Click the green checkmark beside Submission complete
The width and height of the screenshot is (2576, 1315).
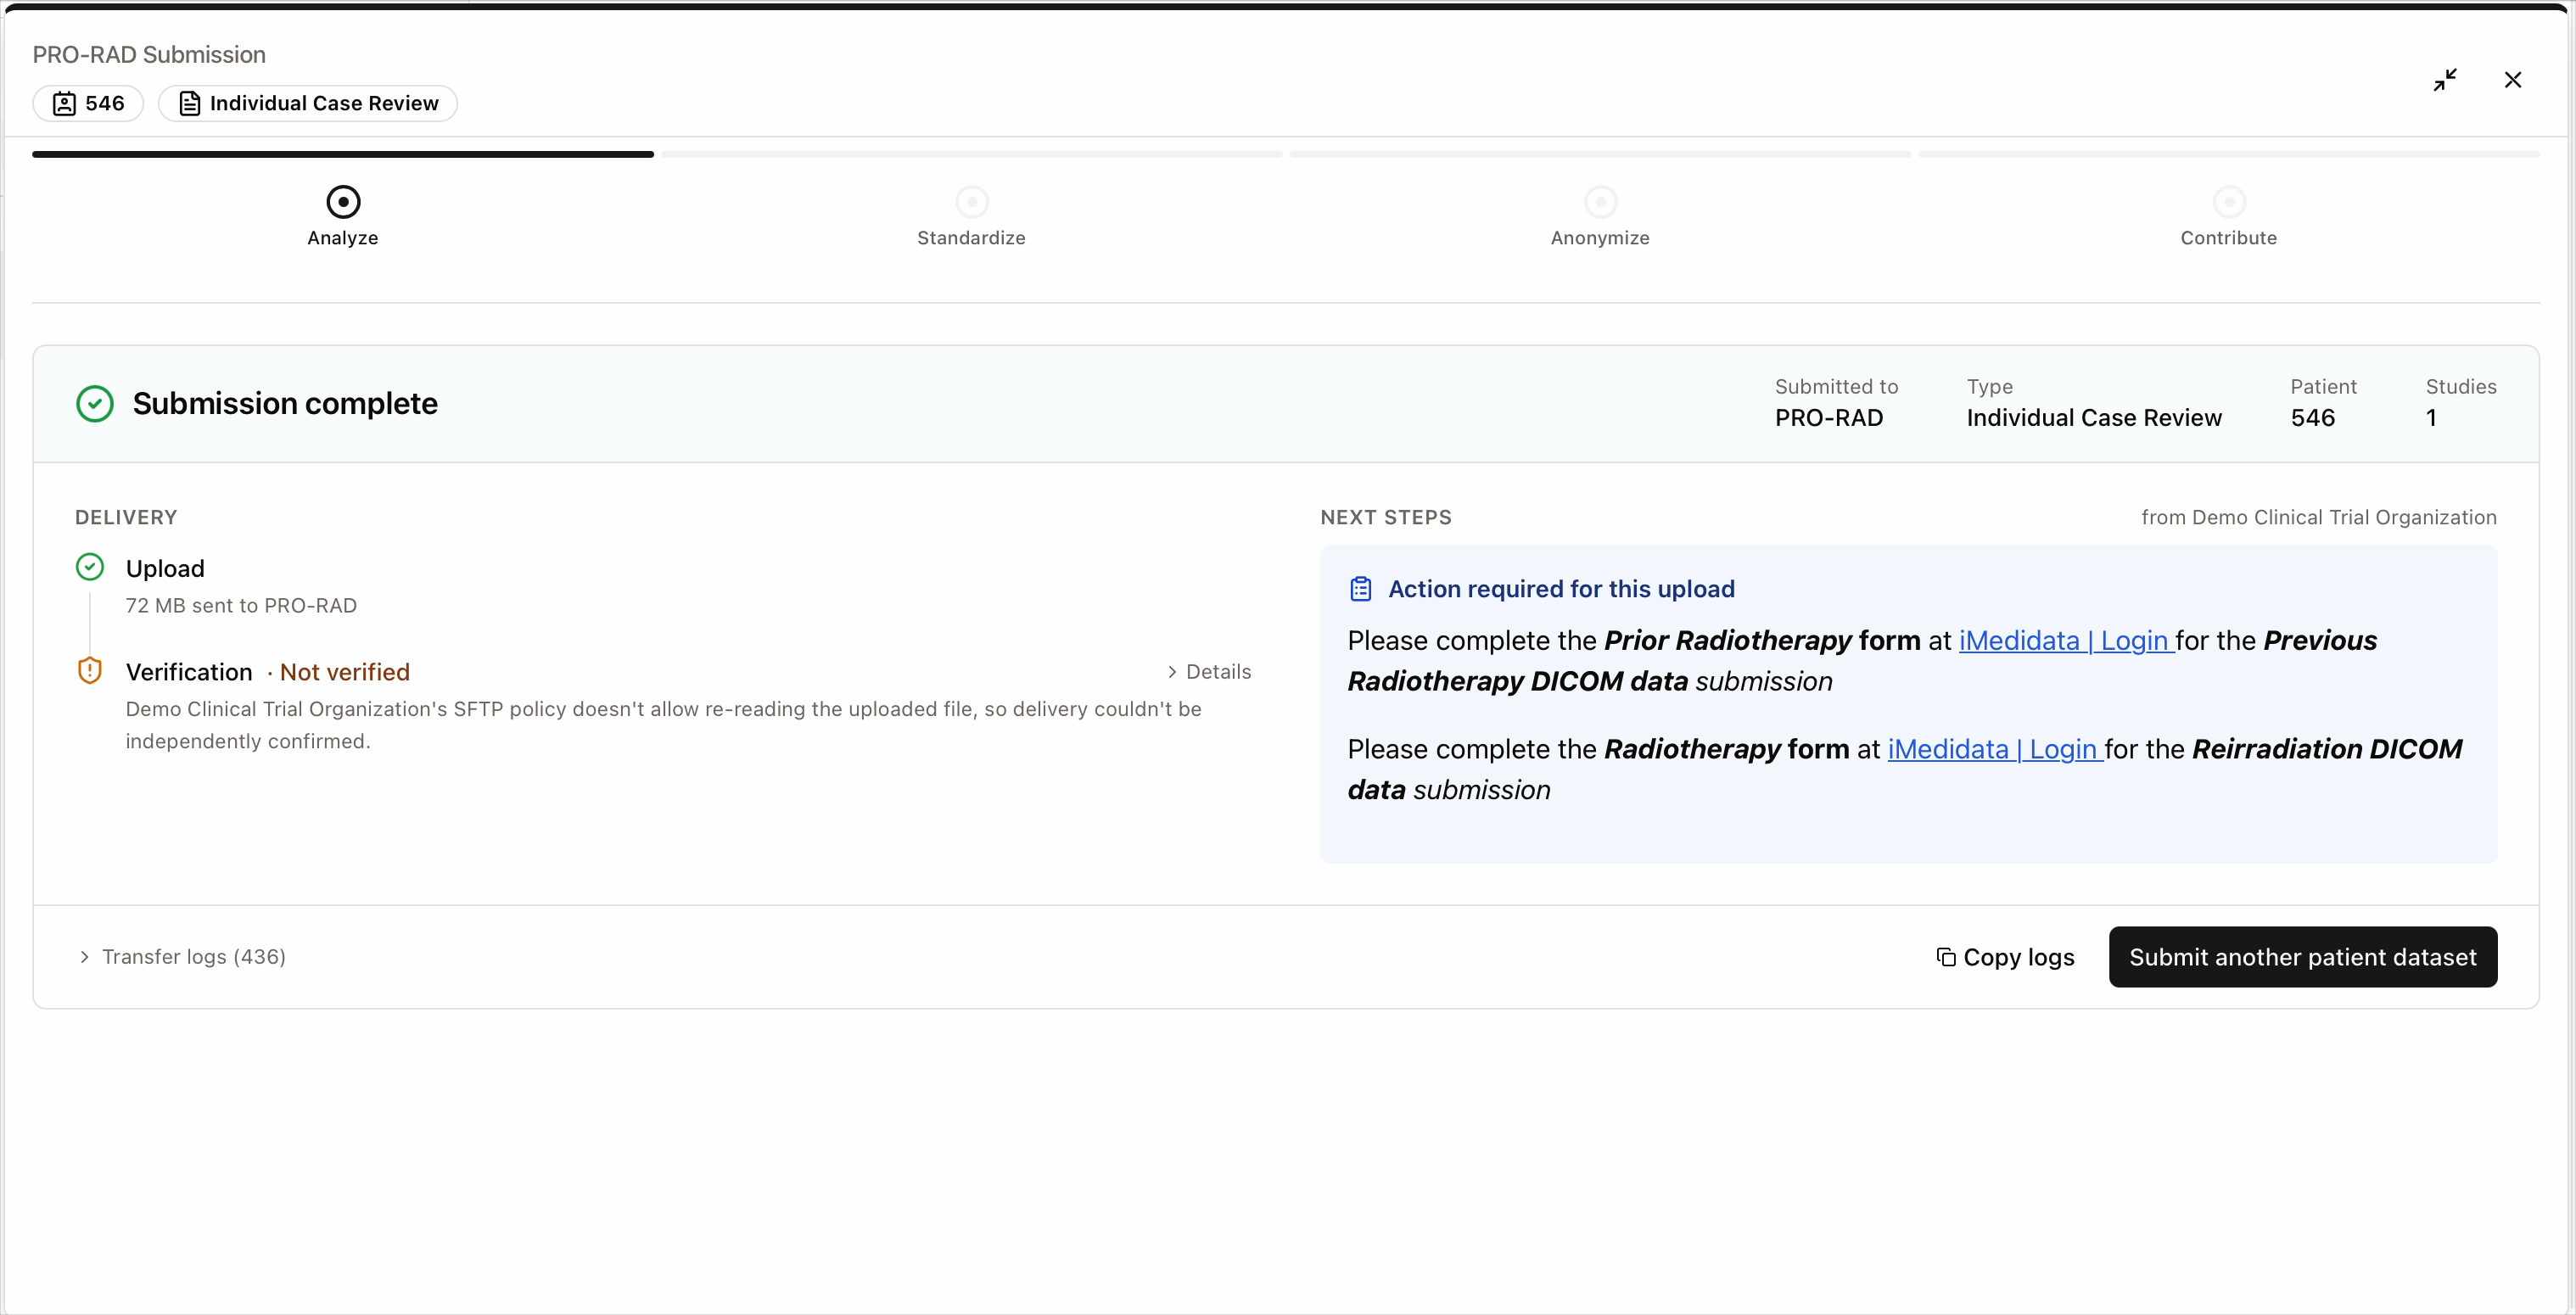[x=95, y=404]
